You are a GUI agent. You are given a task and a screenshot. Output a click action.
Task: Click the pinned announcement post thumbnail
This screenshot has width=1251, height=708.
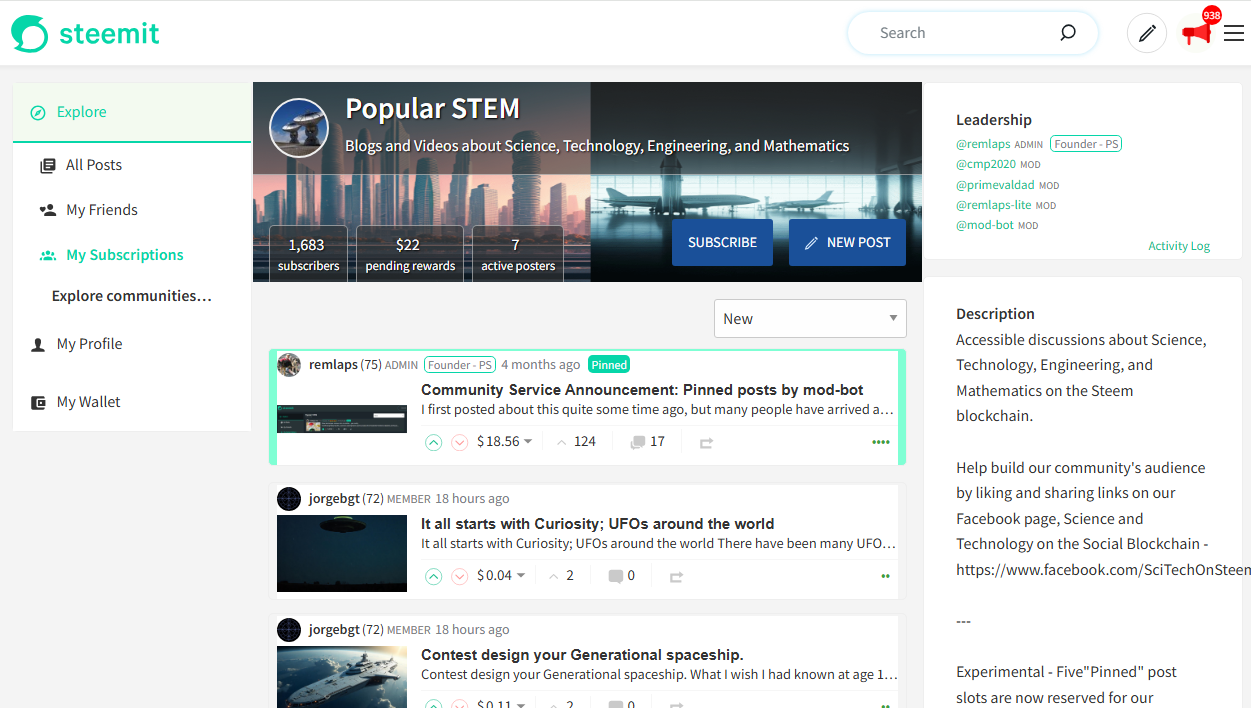pos(342,419)
